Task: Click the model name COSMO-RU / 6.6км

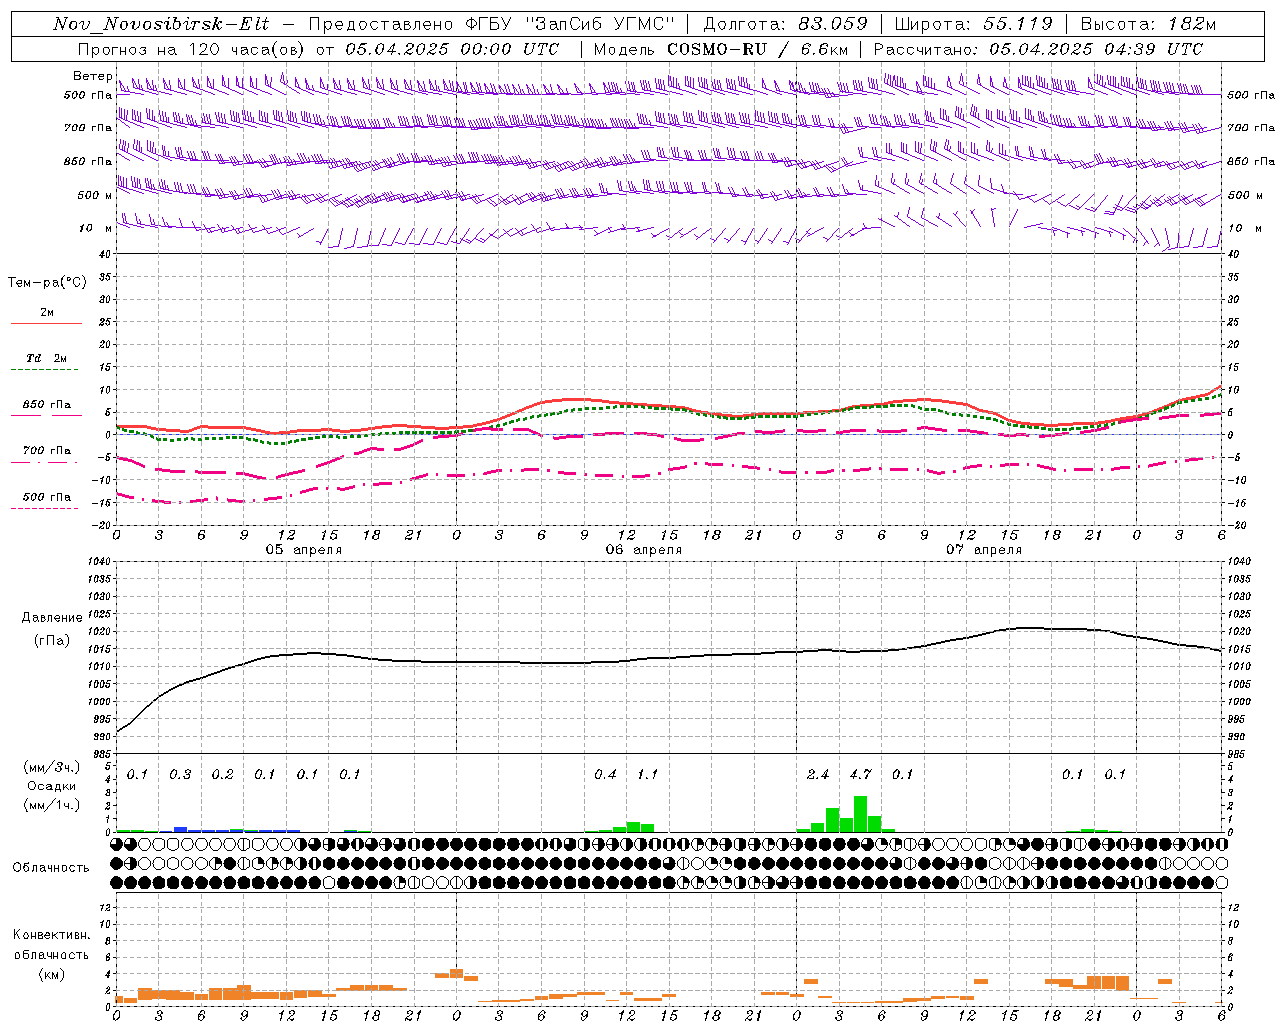Action: pyautogui.click(x=755, y=49)
